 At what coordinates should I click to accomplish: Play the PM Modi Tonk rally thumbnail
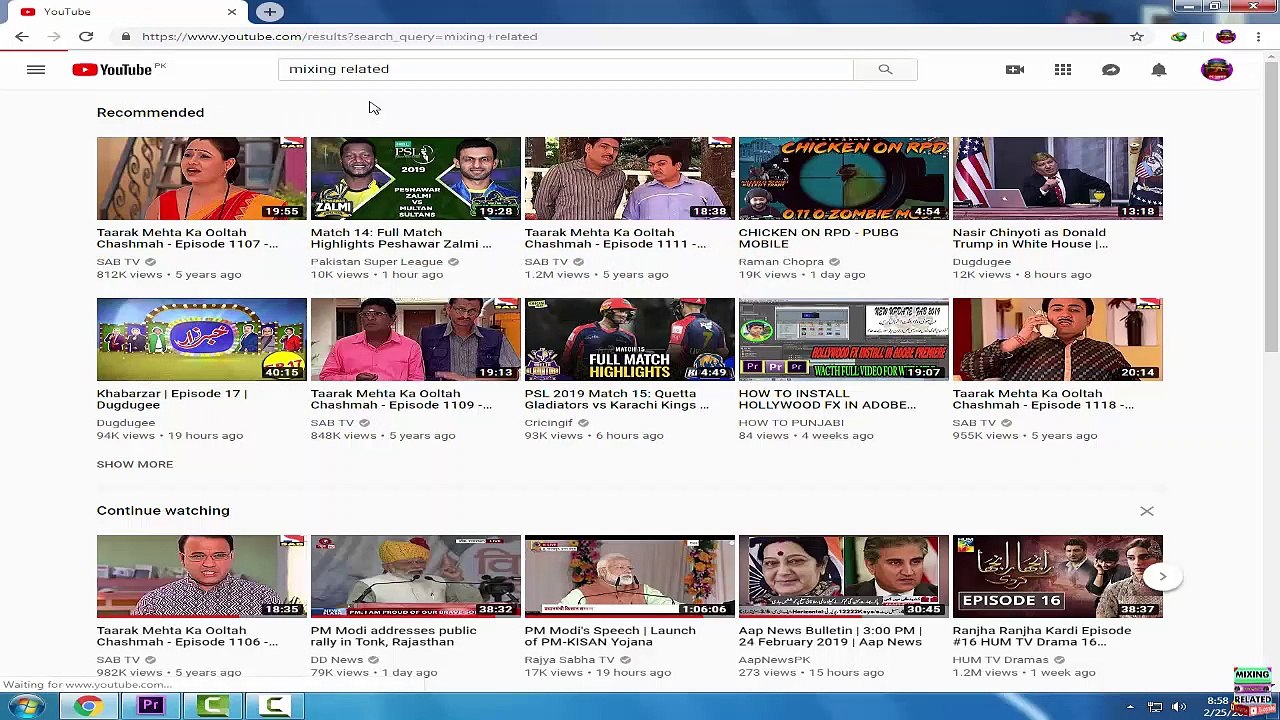point(416,576)
